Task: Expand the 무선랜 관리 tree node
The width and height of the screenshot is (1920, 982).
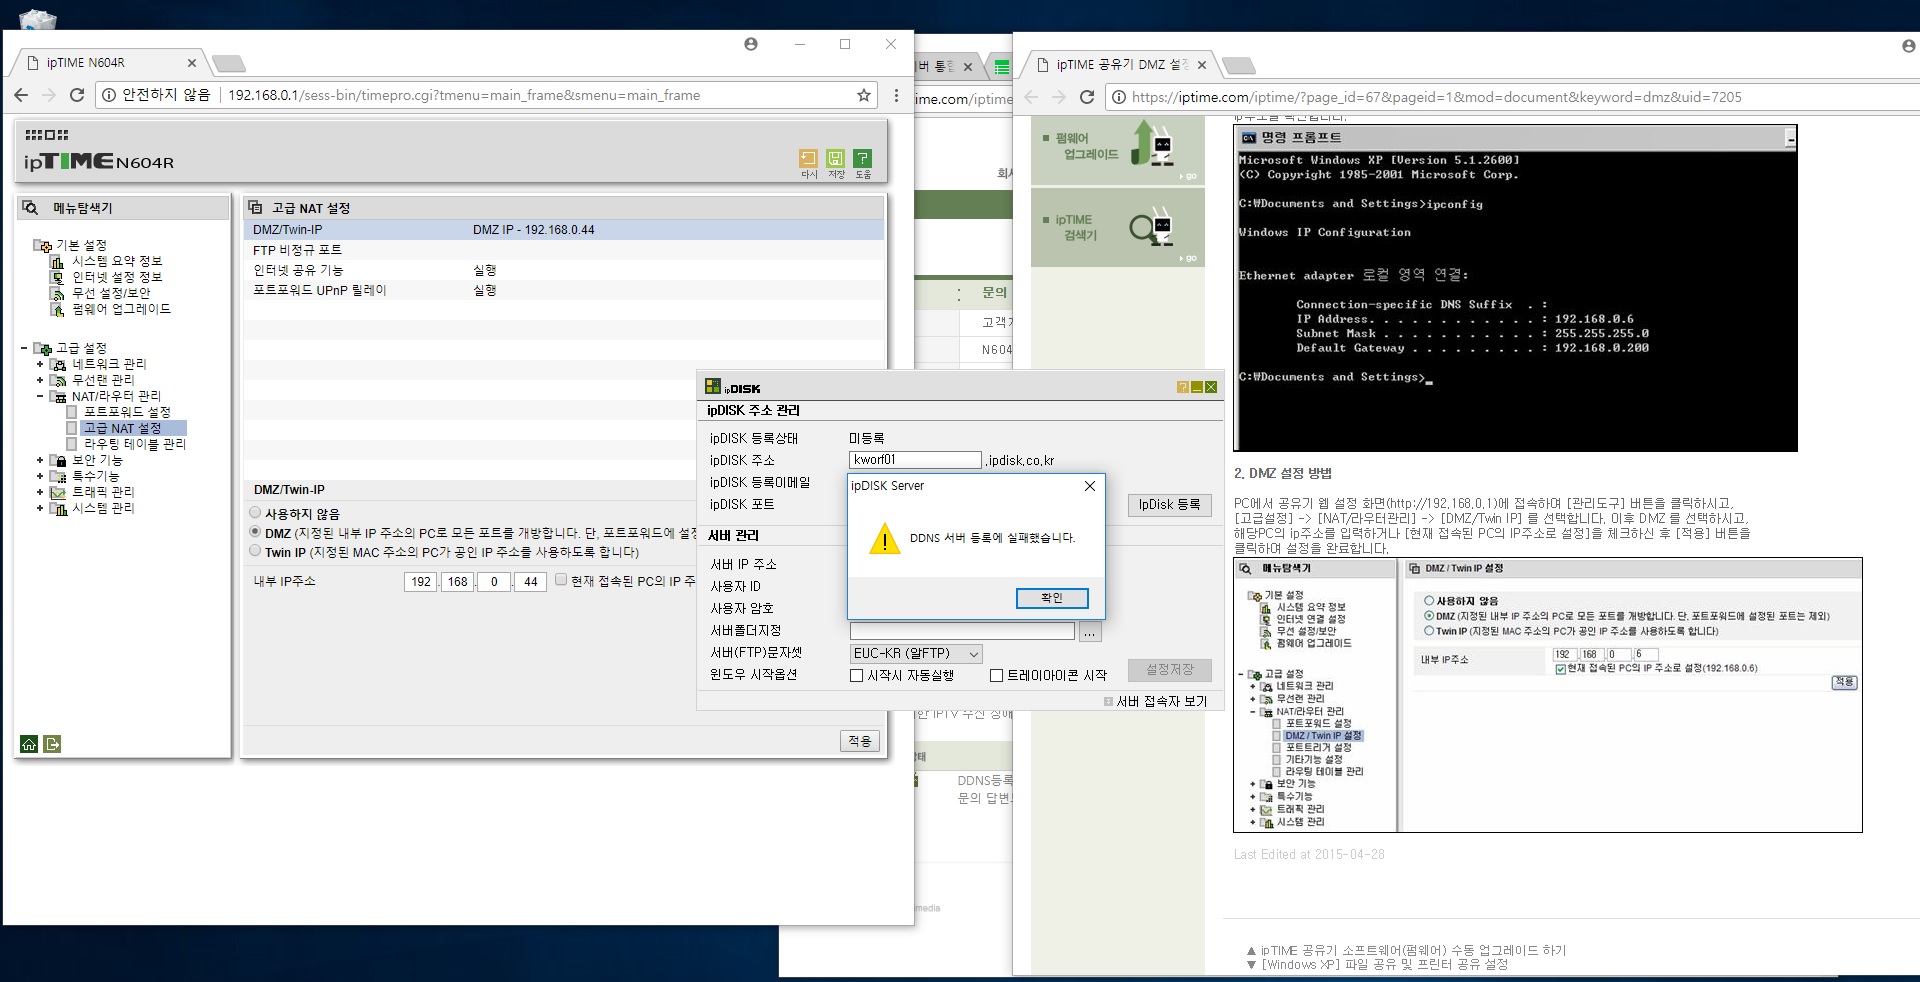Action: pyautogui.click(x=40, y=380)
